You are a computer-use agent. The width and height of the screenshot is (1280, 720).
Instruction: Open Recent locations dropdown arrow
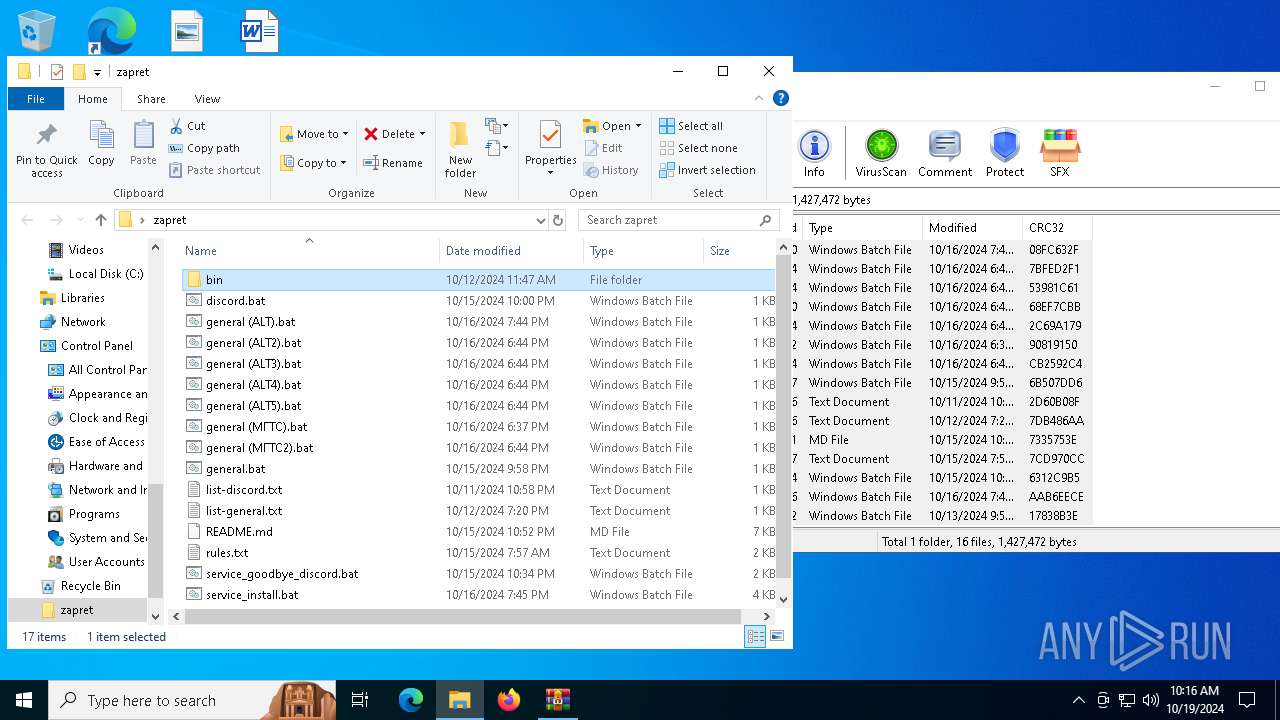pyautogui.click(x=80, y=220)
